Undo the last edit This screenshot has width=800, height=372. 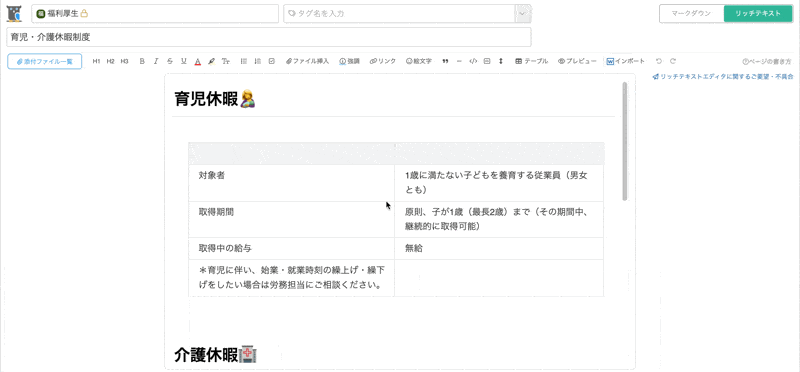coord(659,61)
